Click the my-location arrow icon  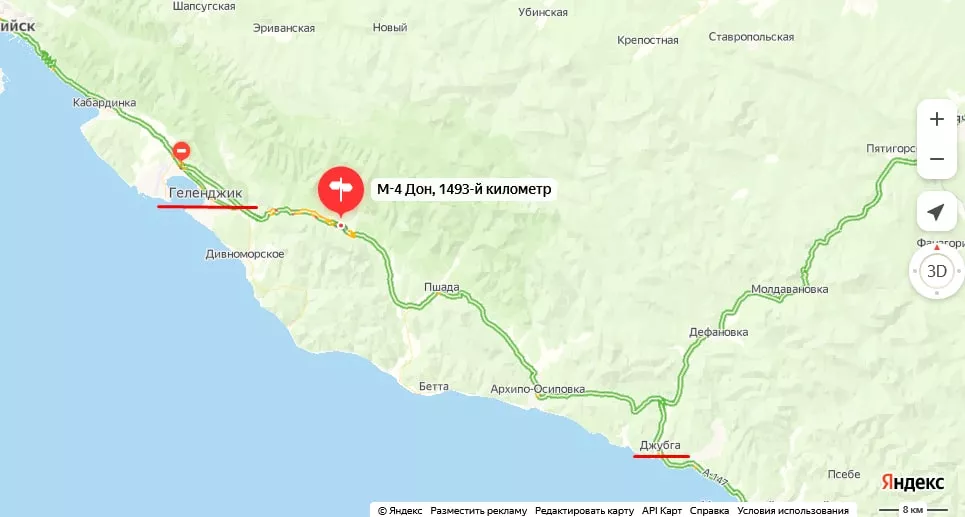pyautogui.click(x=936, y=212)
